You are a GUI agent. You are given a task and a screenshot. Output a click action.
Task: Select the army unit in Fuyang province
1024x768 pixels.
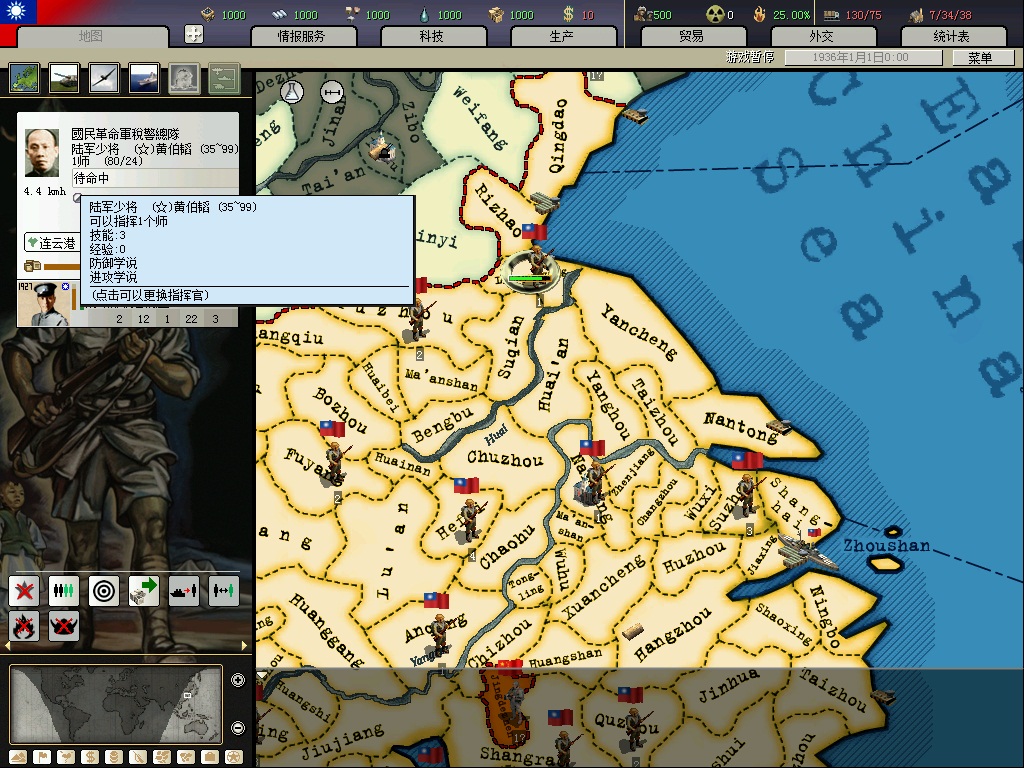[x=335, y=464]
